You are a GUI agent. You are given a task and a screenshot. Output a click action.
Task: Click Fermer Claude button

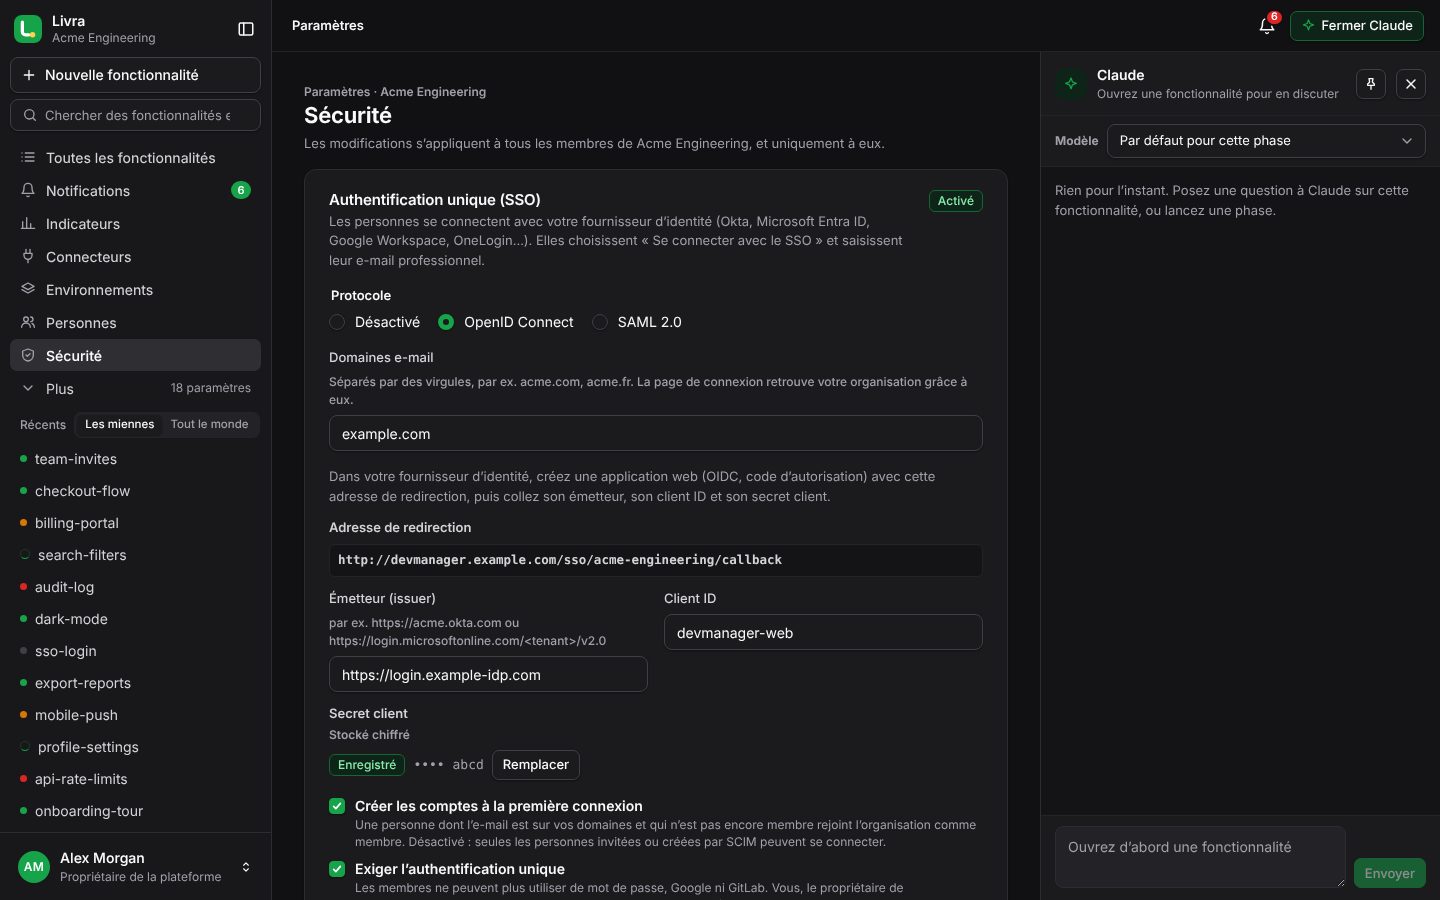[x=1357, y=26]
